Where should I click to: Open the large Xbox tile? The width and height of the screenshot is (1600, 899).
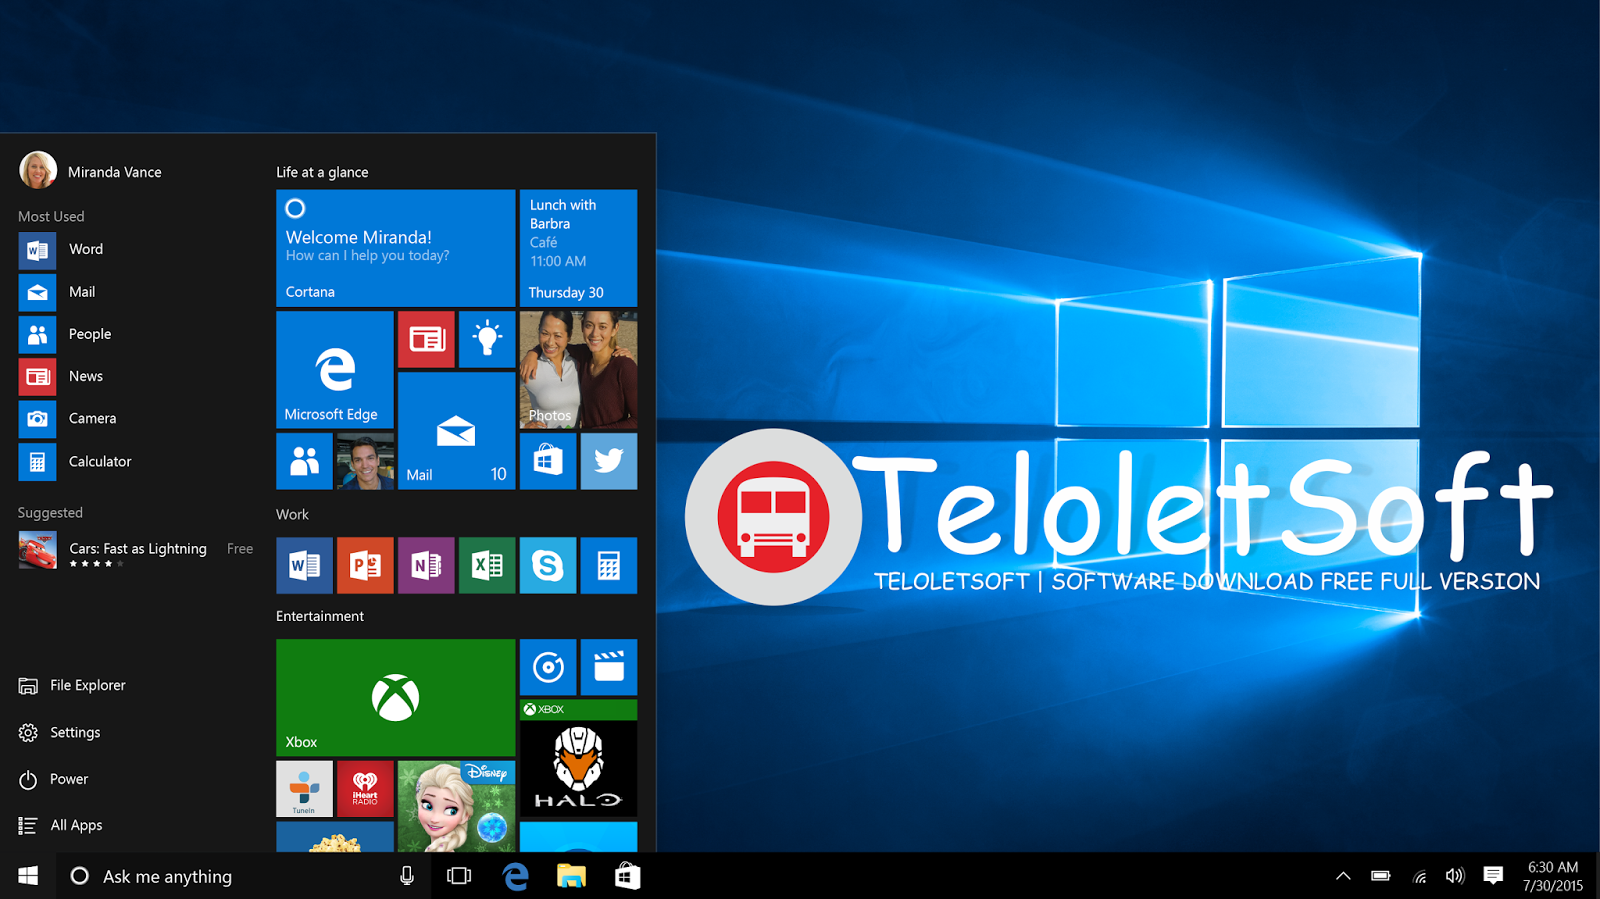point(395,697)
